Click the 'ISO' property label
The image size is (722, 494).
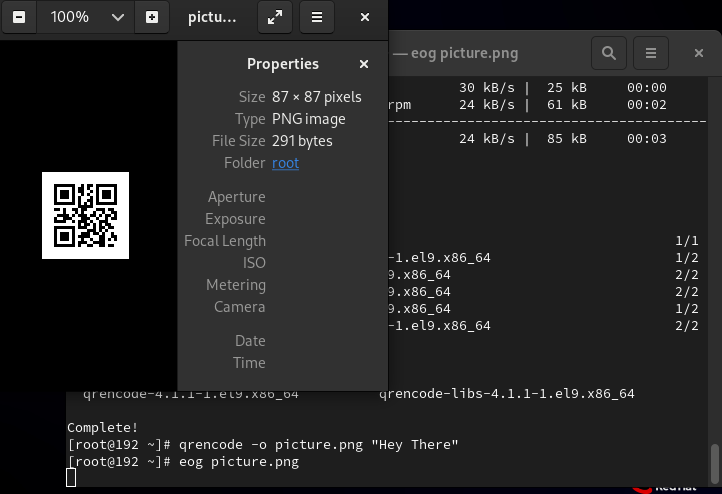254,263
